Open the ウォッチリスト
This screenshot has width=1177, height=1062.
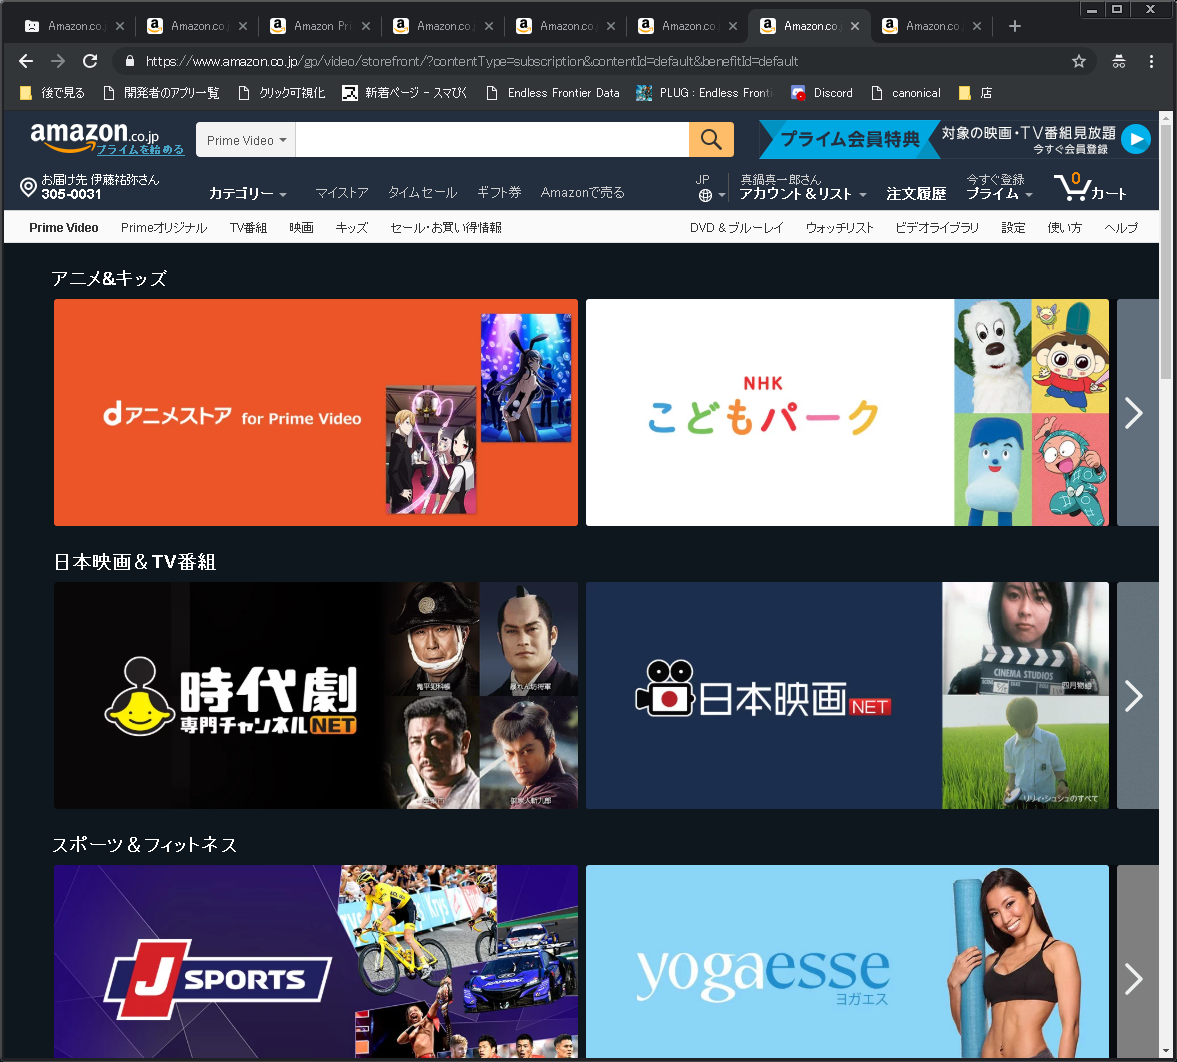pyautogui.click(x=839, y=227)
